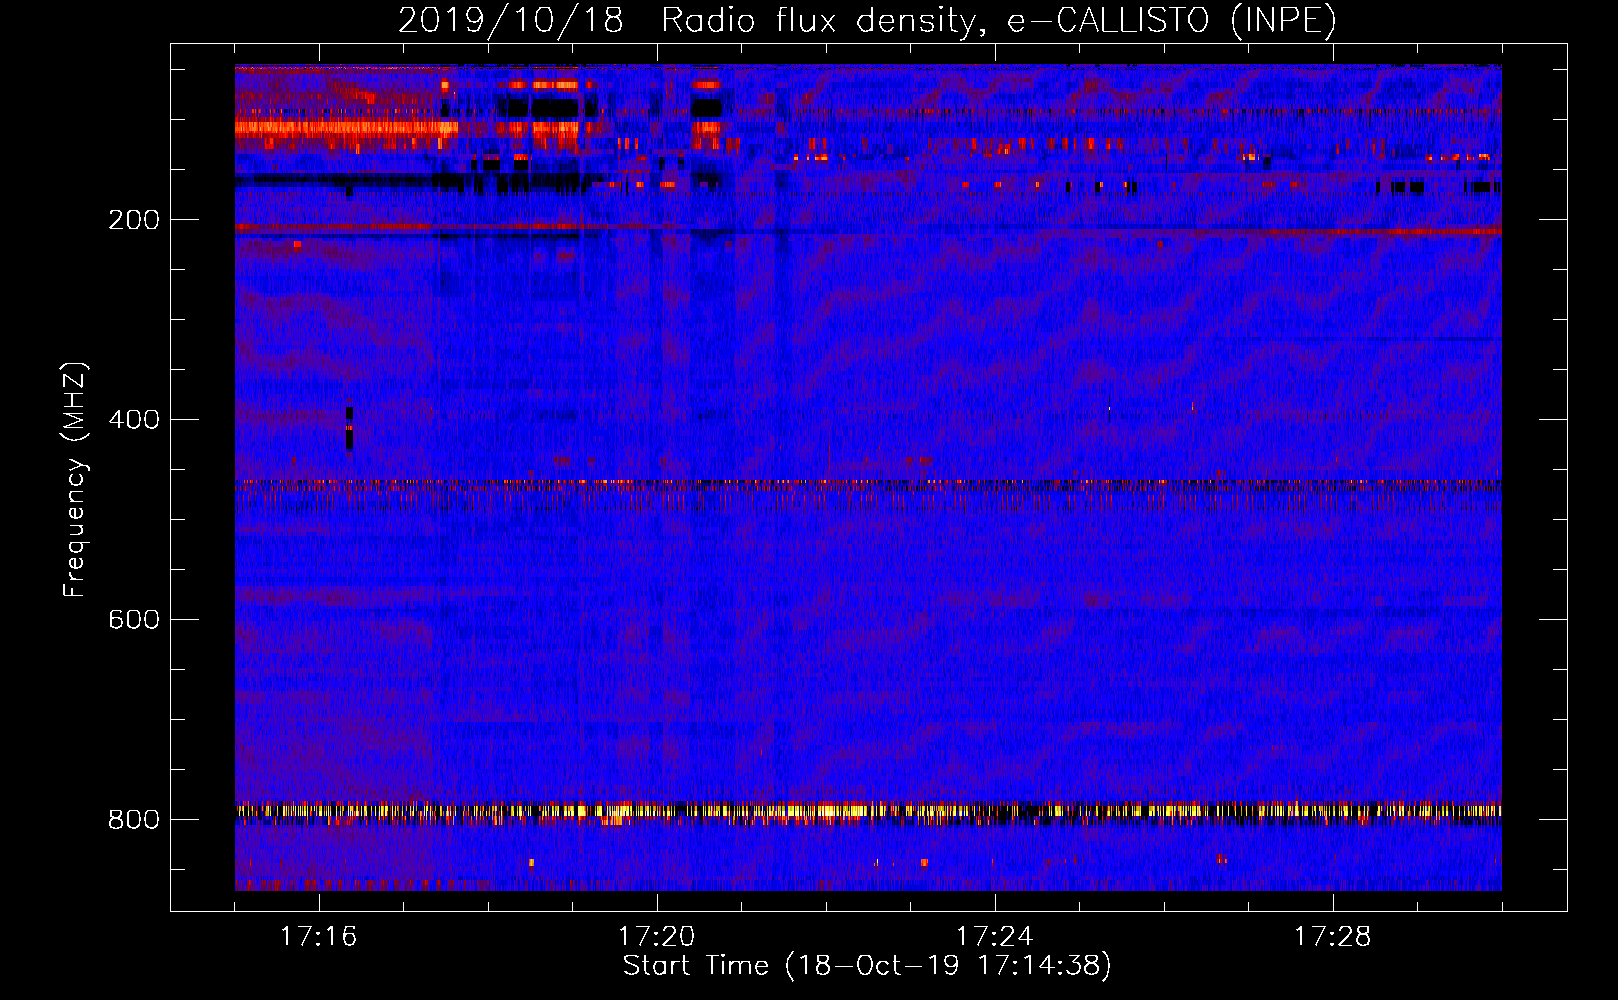Click the 600 frequency tick label
The height and width of the screenshot is (1000, 1618).
134,620
